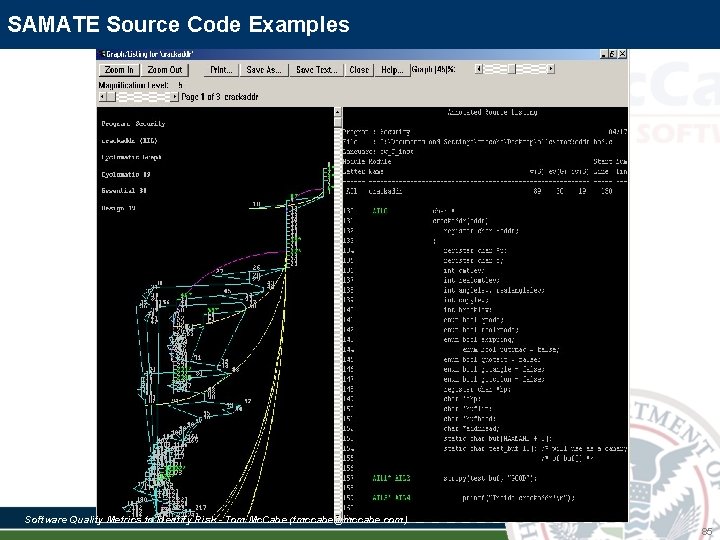Click the graph pane vertical scrollbar thumb
Viewport: 720px width, 540px height.
point(338,122)
